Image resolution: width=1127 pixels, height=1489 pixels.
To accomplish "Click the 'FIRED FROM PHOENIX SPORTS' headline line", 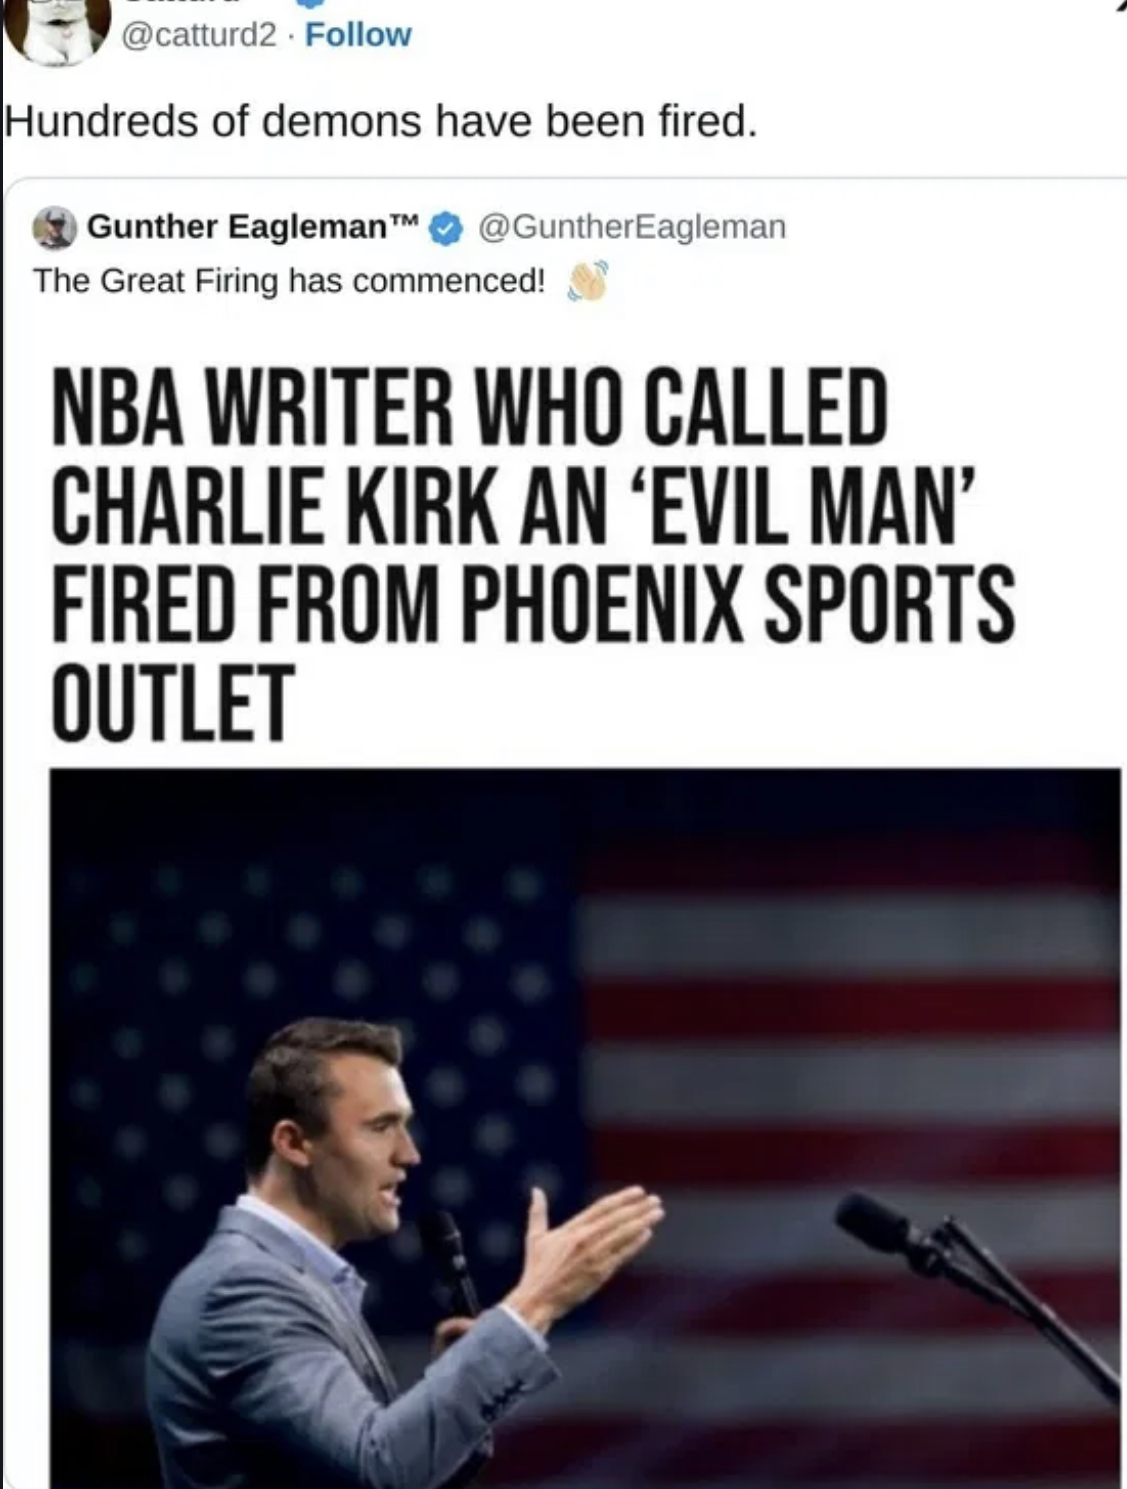I will [533, 605].
